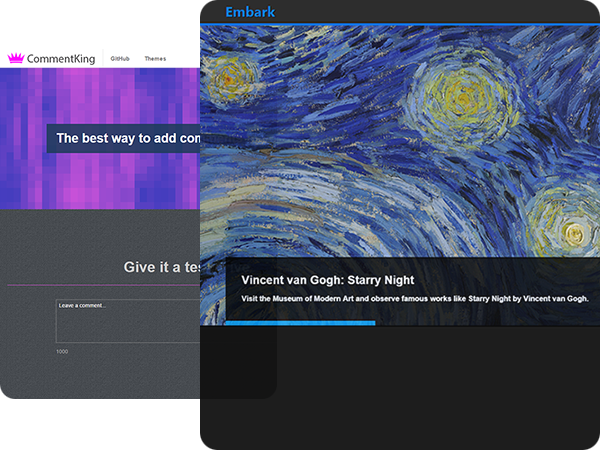This screenshot has width=600, height=450.
Task: Click the 'Vincent van Gogh: Starry Night' heading
Action: pyautogui.click(x=328, y=280)
